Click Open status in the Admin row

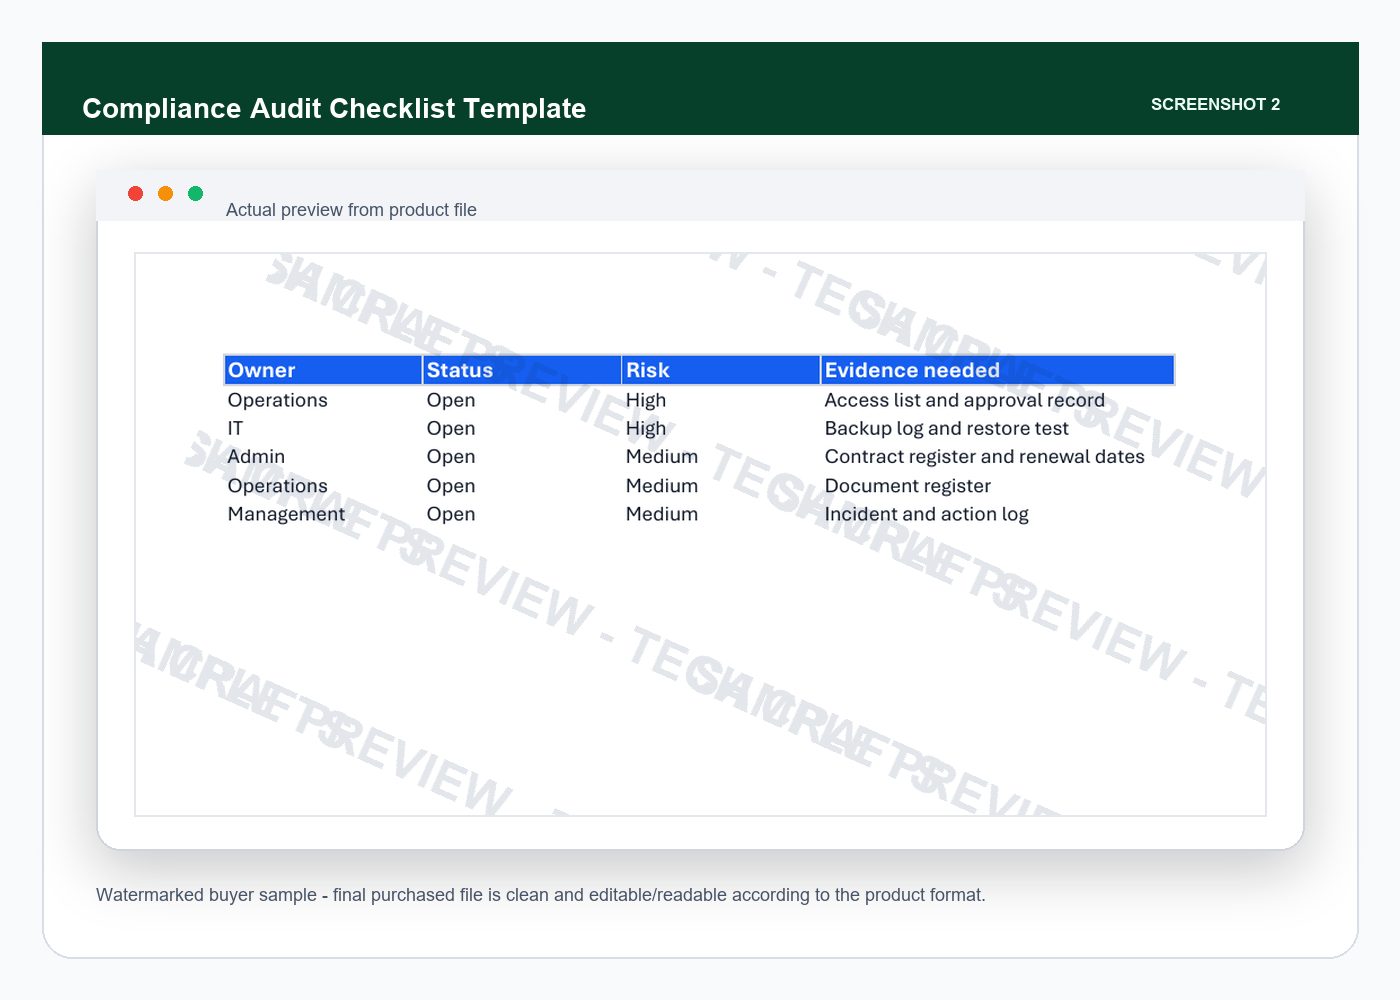(x=451, y=457)
